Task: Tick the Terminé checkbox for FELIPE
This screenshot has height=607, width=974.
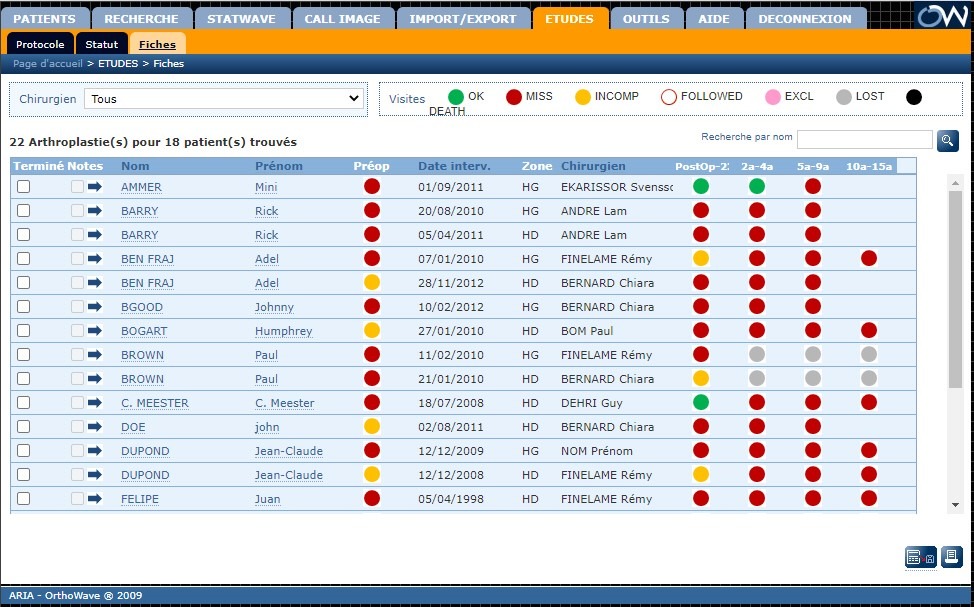Action: [x=24, y=499]
